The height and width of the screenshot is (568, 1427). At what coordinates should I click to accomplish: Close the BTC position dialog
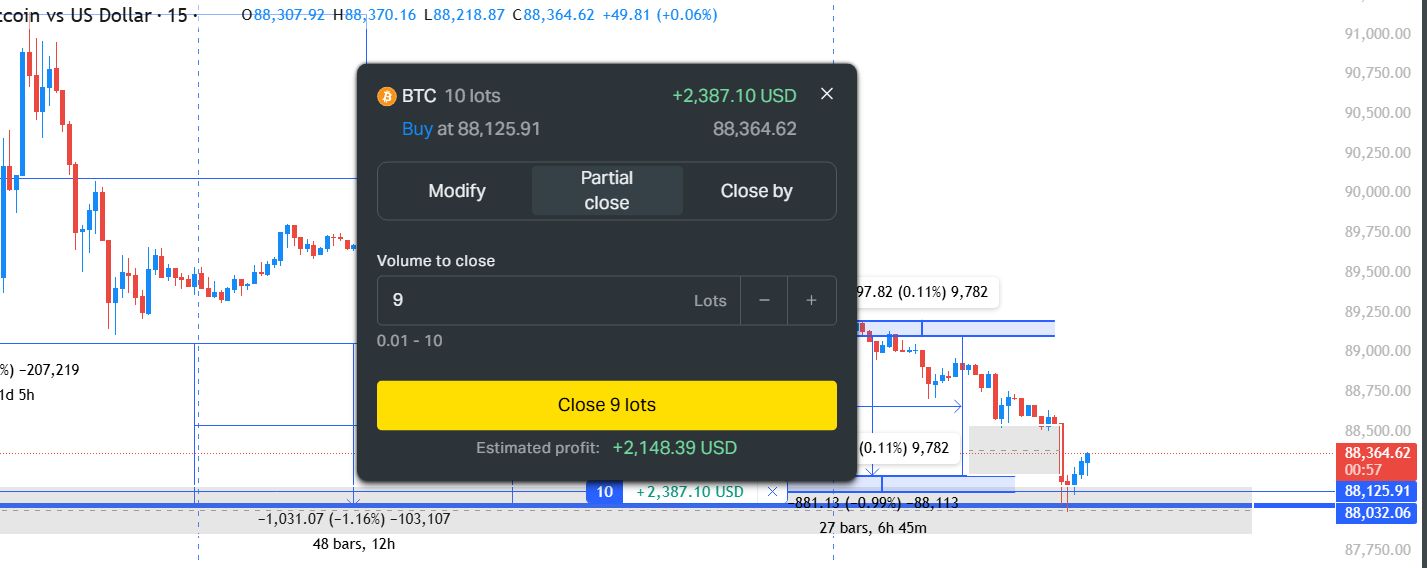[826, 94]
